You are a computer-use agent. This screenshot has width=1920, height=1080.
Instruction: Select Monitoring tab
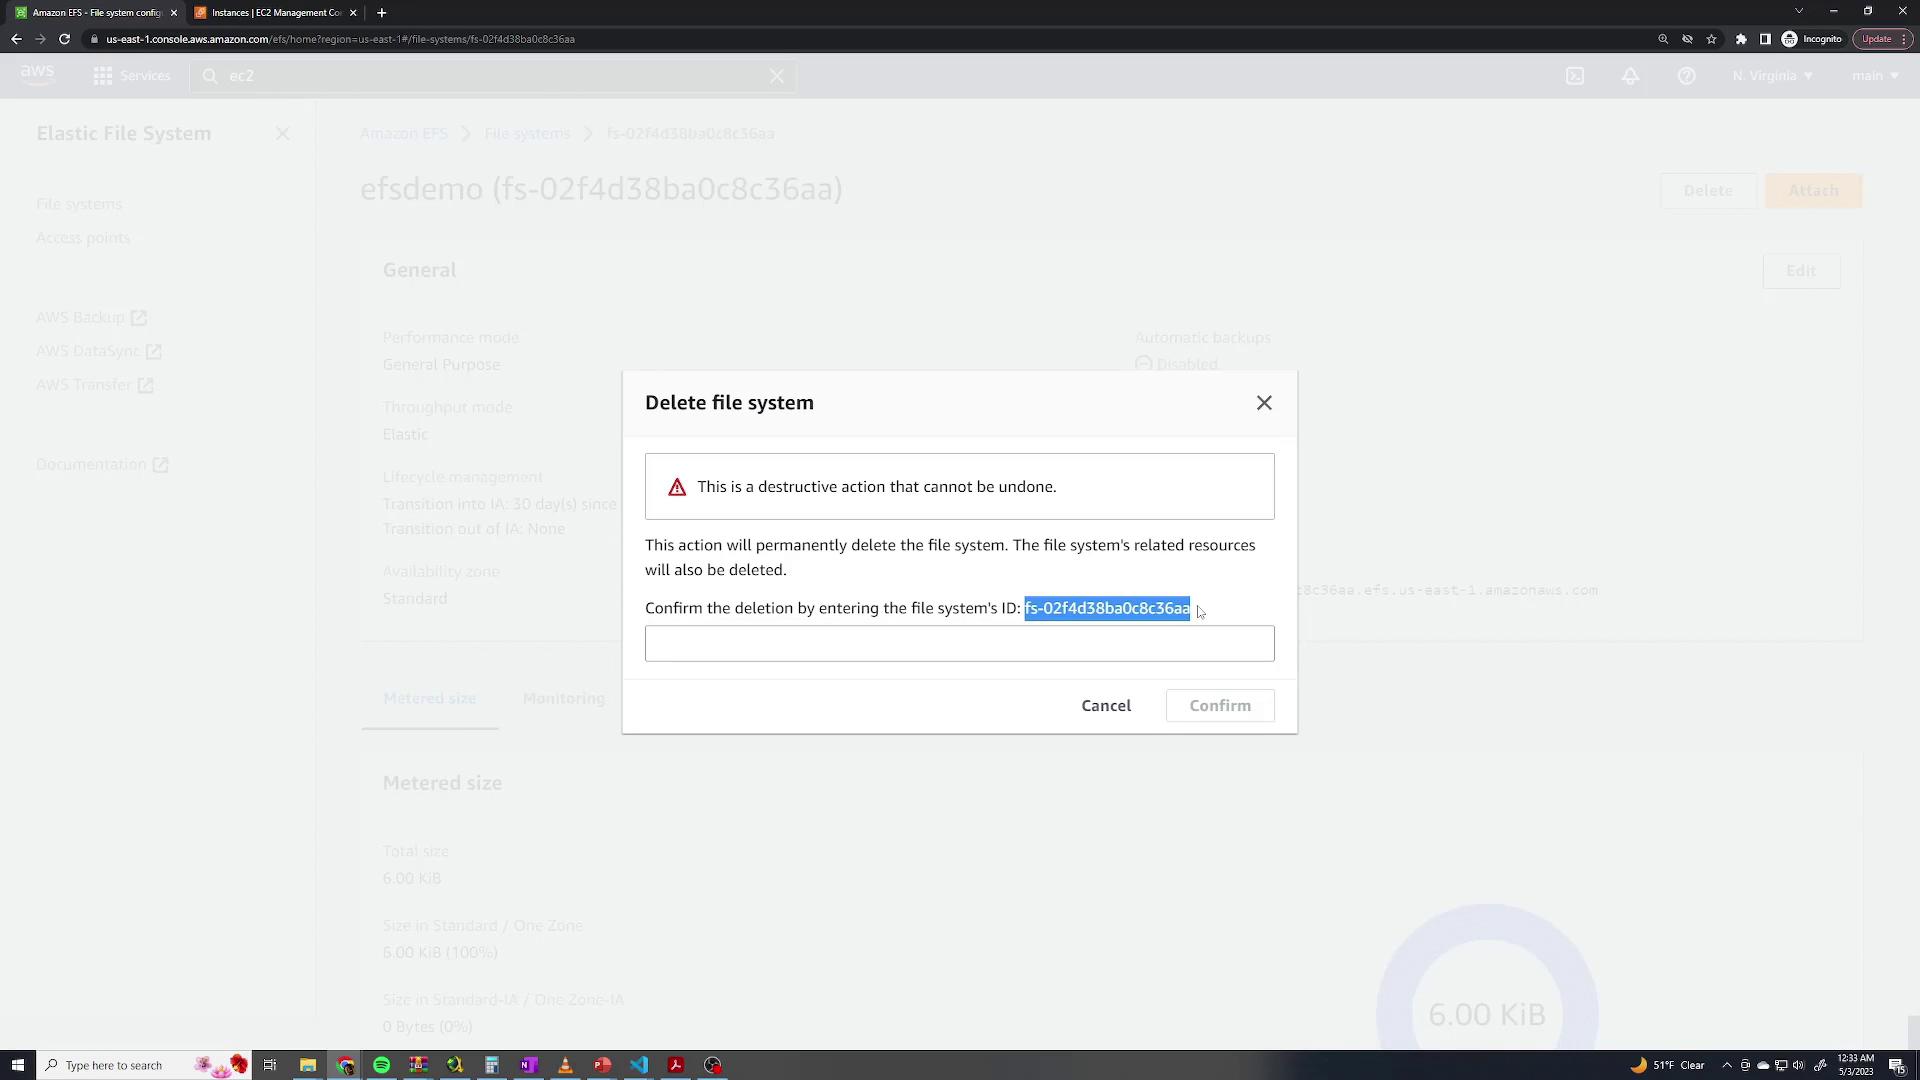click(563, 698)
